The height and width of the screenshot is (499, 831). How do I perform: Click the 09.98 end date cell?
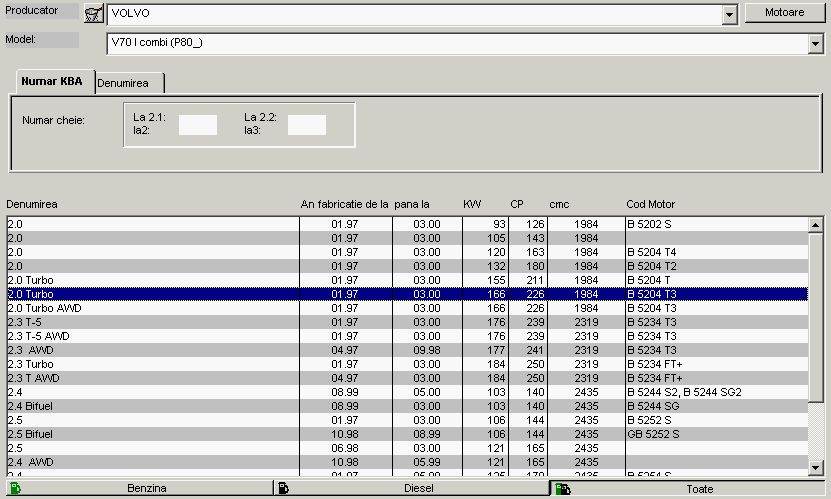(427, 350)
